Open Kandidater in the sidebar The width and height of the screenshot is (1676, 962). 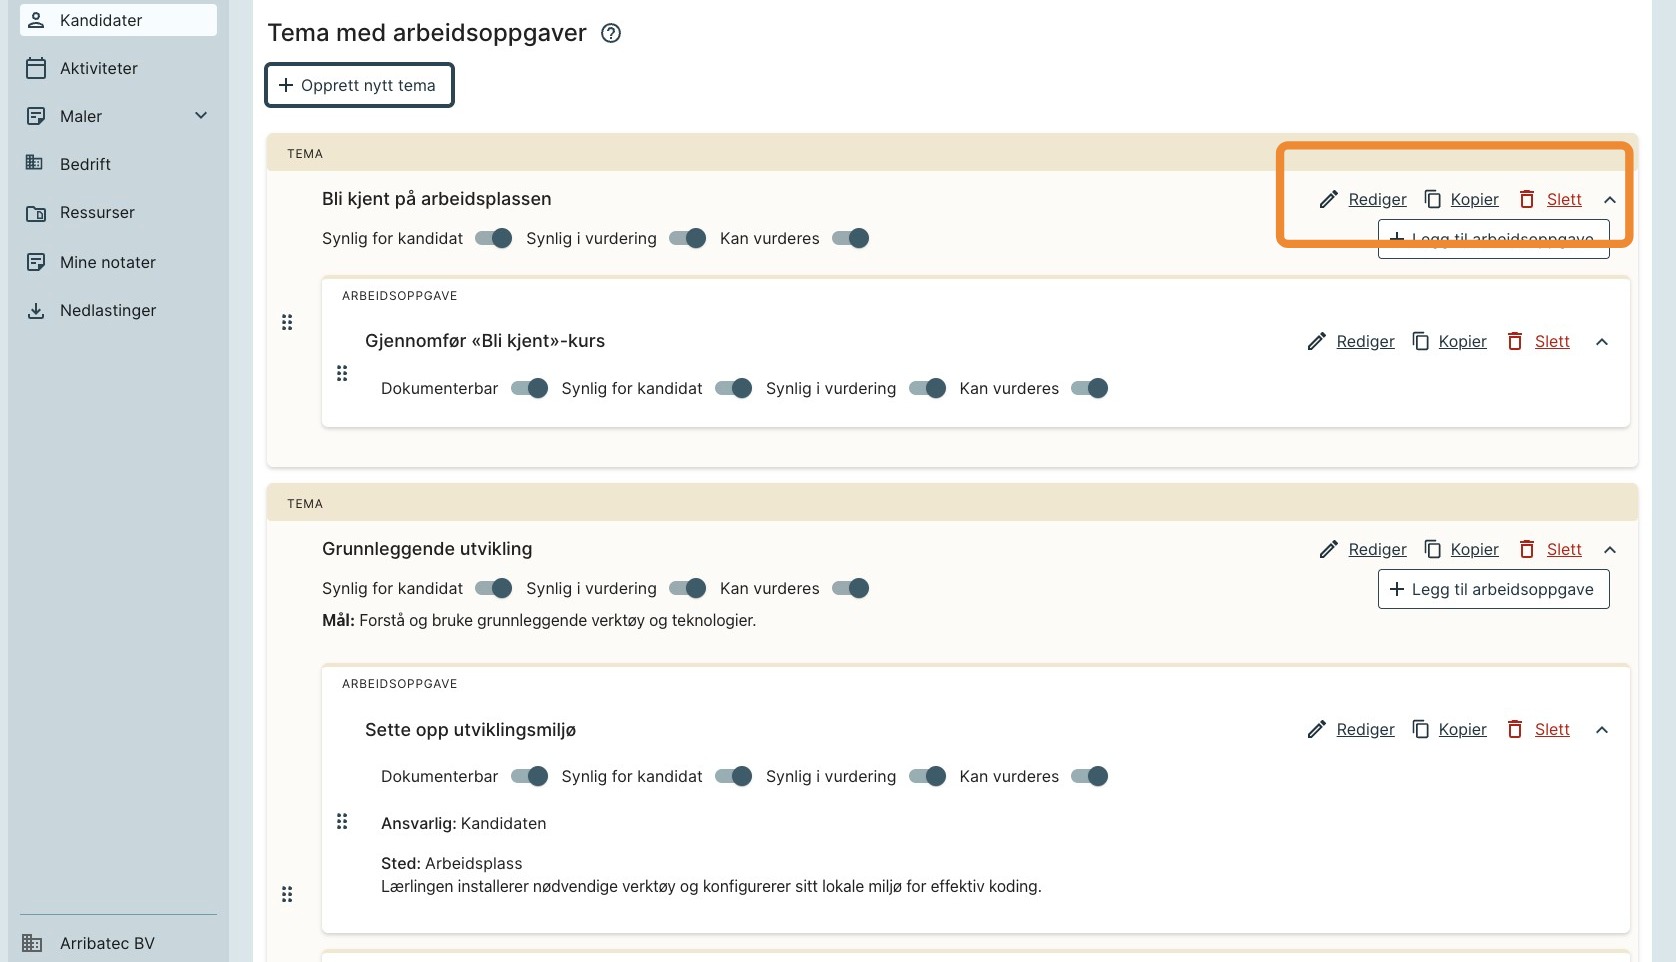pos(101,20)
